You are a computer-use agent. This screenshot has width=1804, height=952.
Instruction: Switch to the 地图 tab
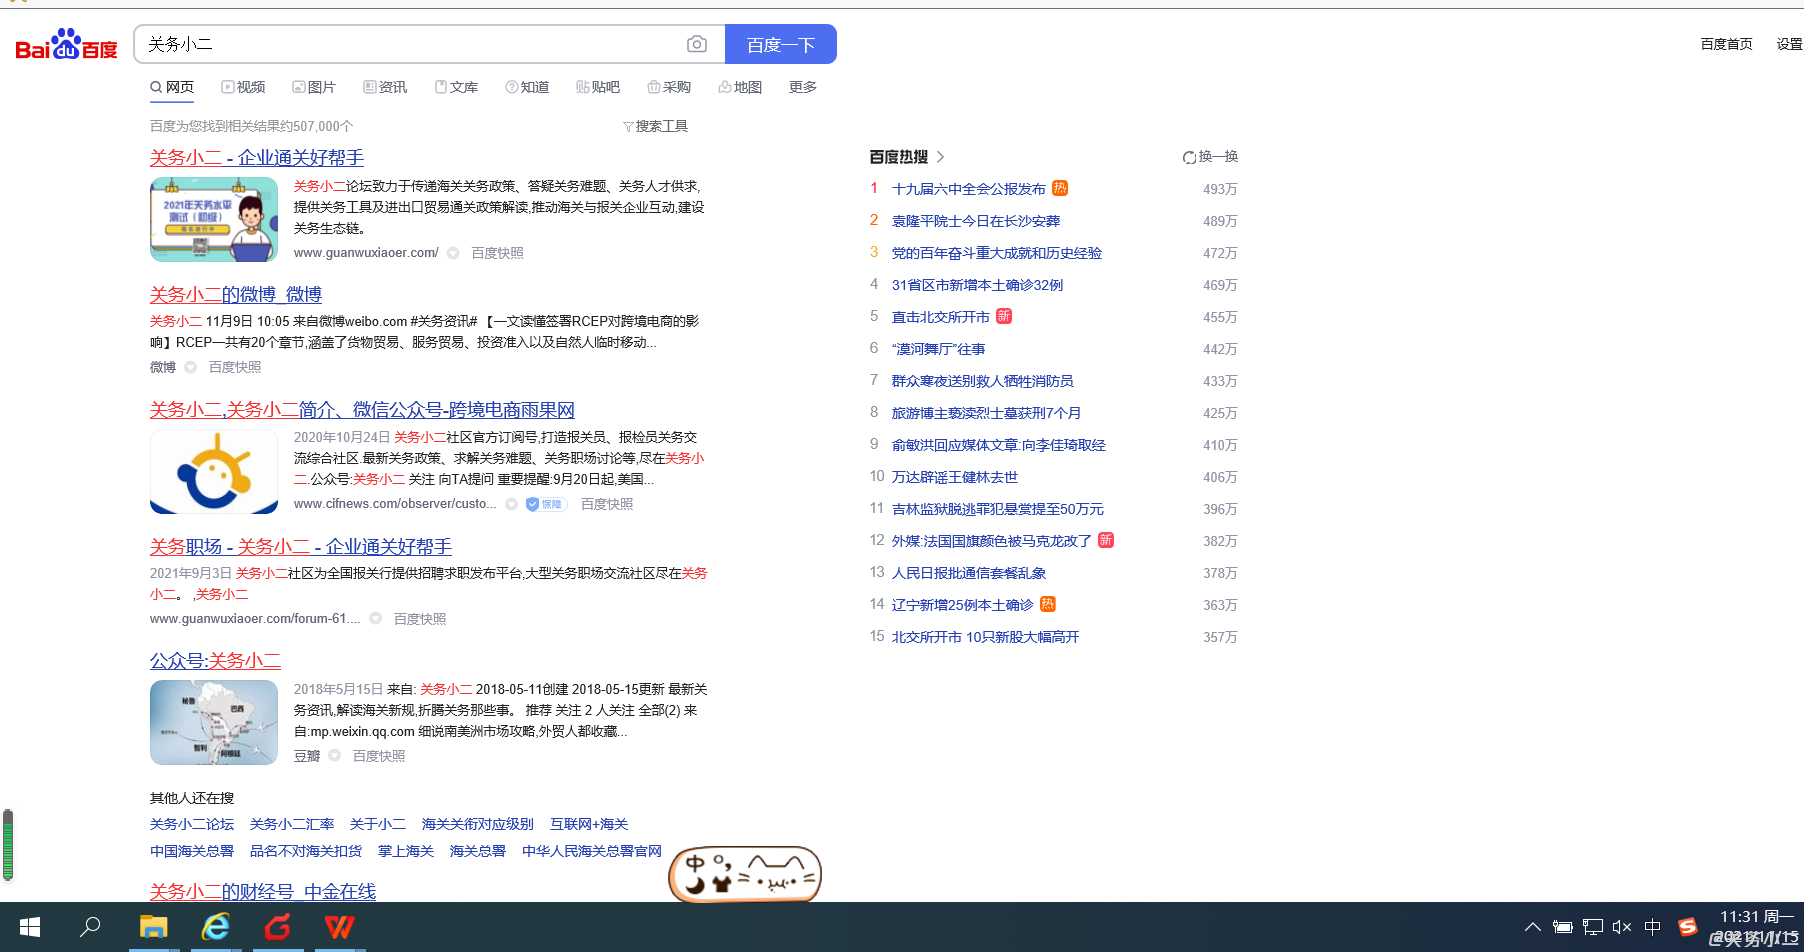coord(740,87)
